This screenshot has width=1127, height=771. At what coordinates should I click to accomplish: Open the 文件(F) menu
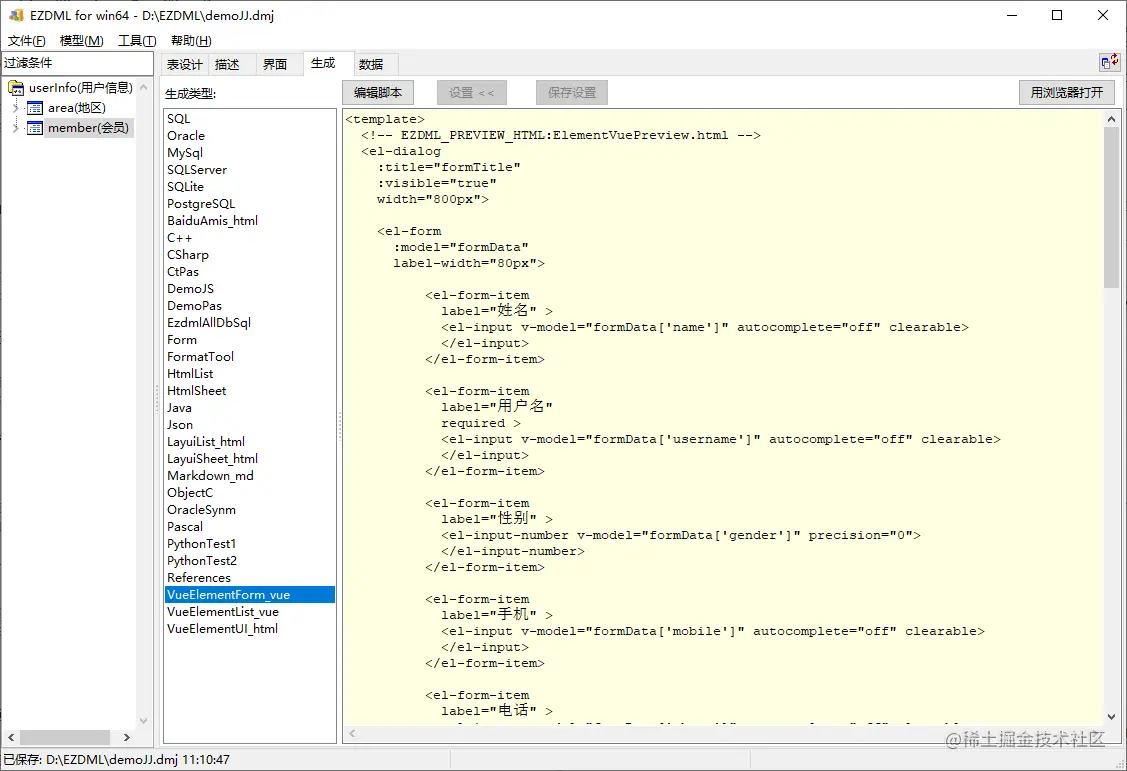[x=27, y=41]
